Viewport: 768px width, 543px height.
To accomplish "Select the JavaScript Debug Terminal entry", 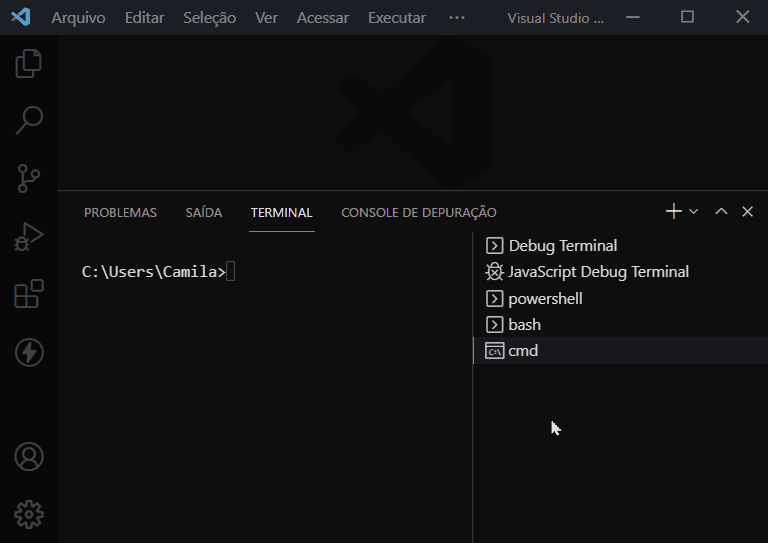I will coord(620,272).
